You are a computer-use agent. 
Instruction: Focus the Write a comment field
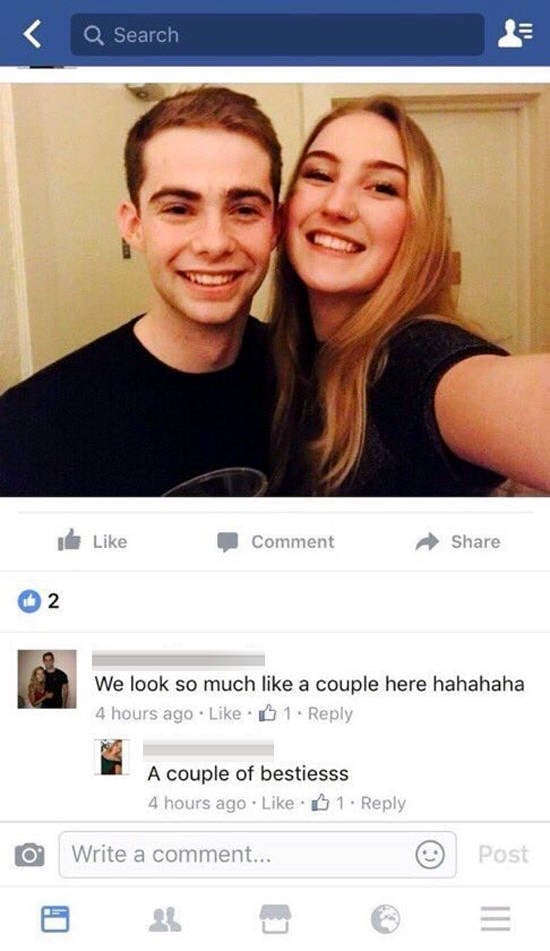pos(257,855)
